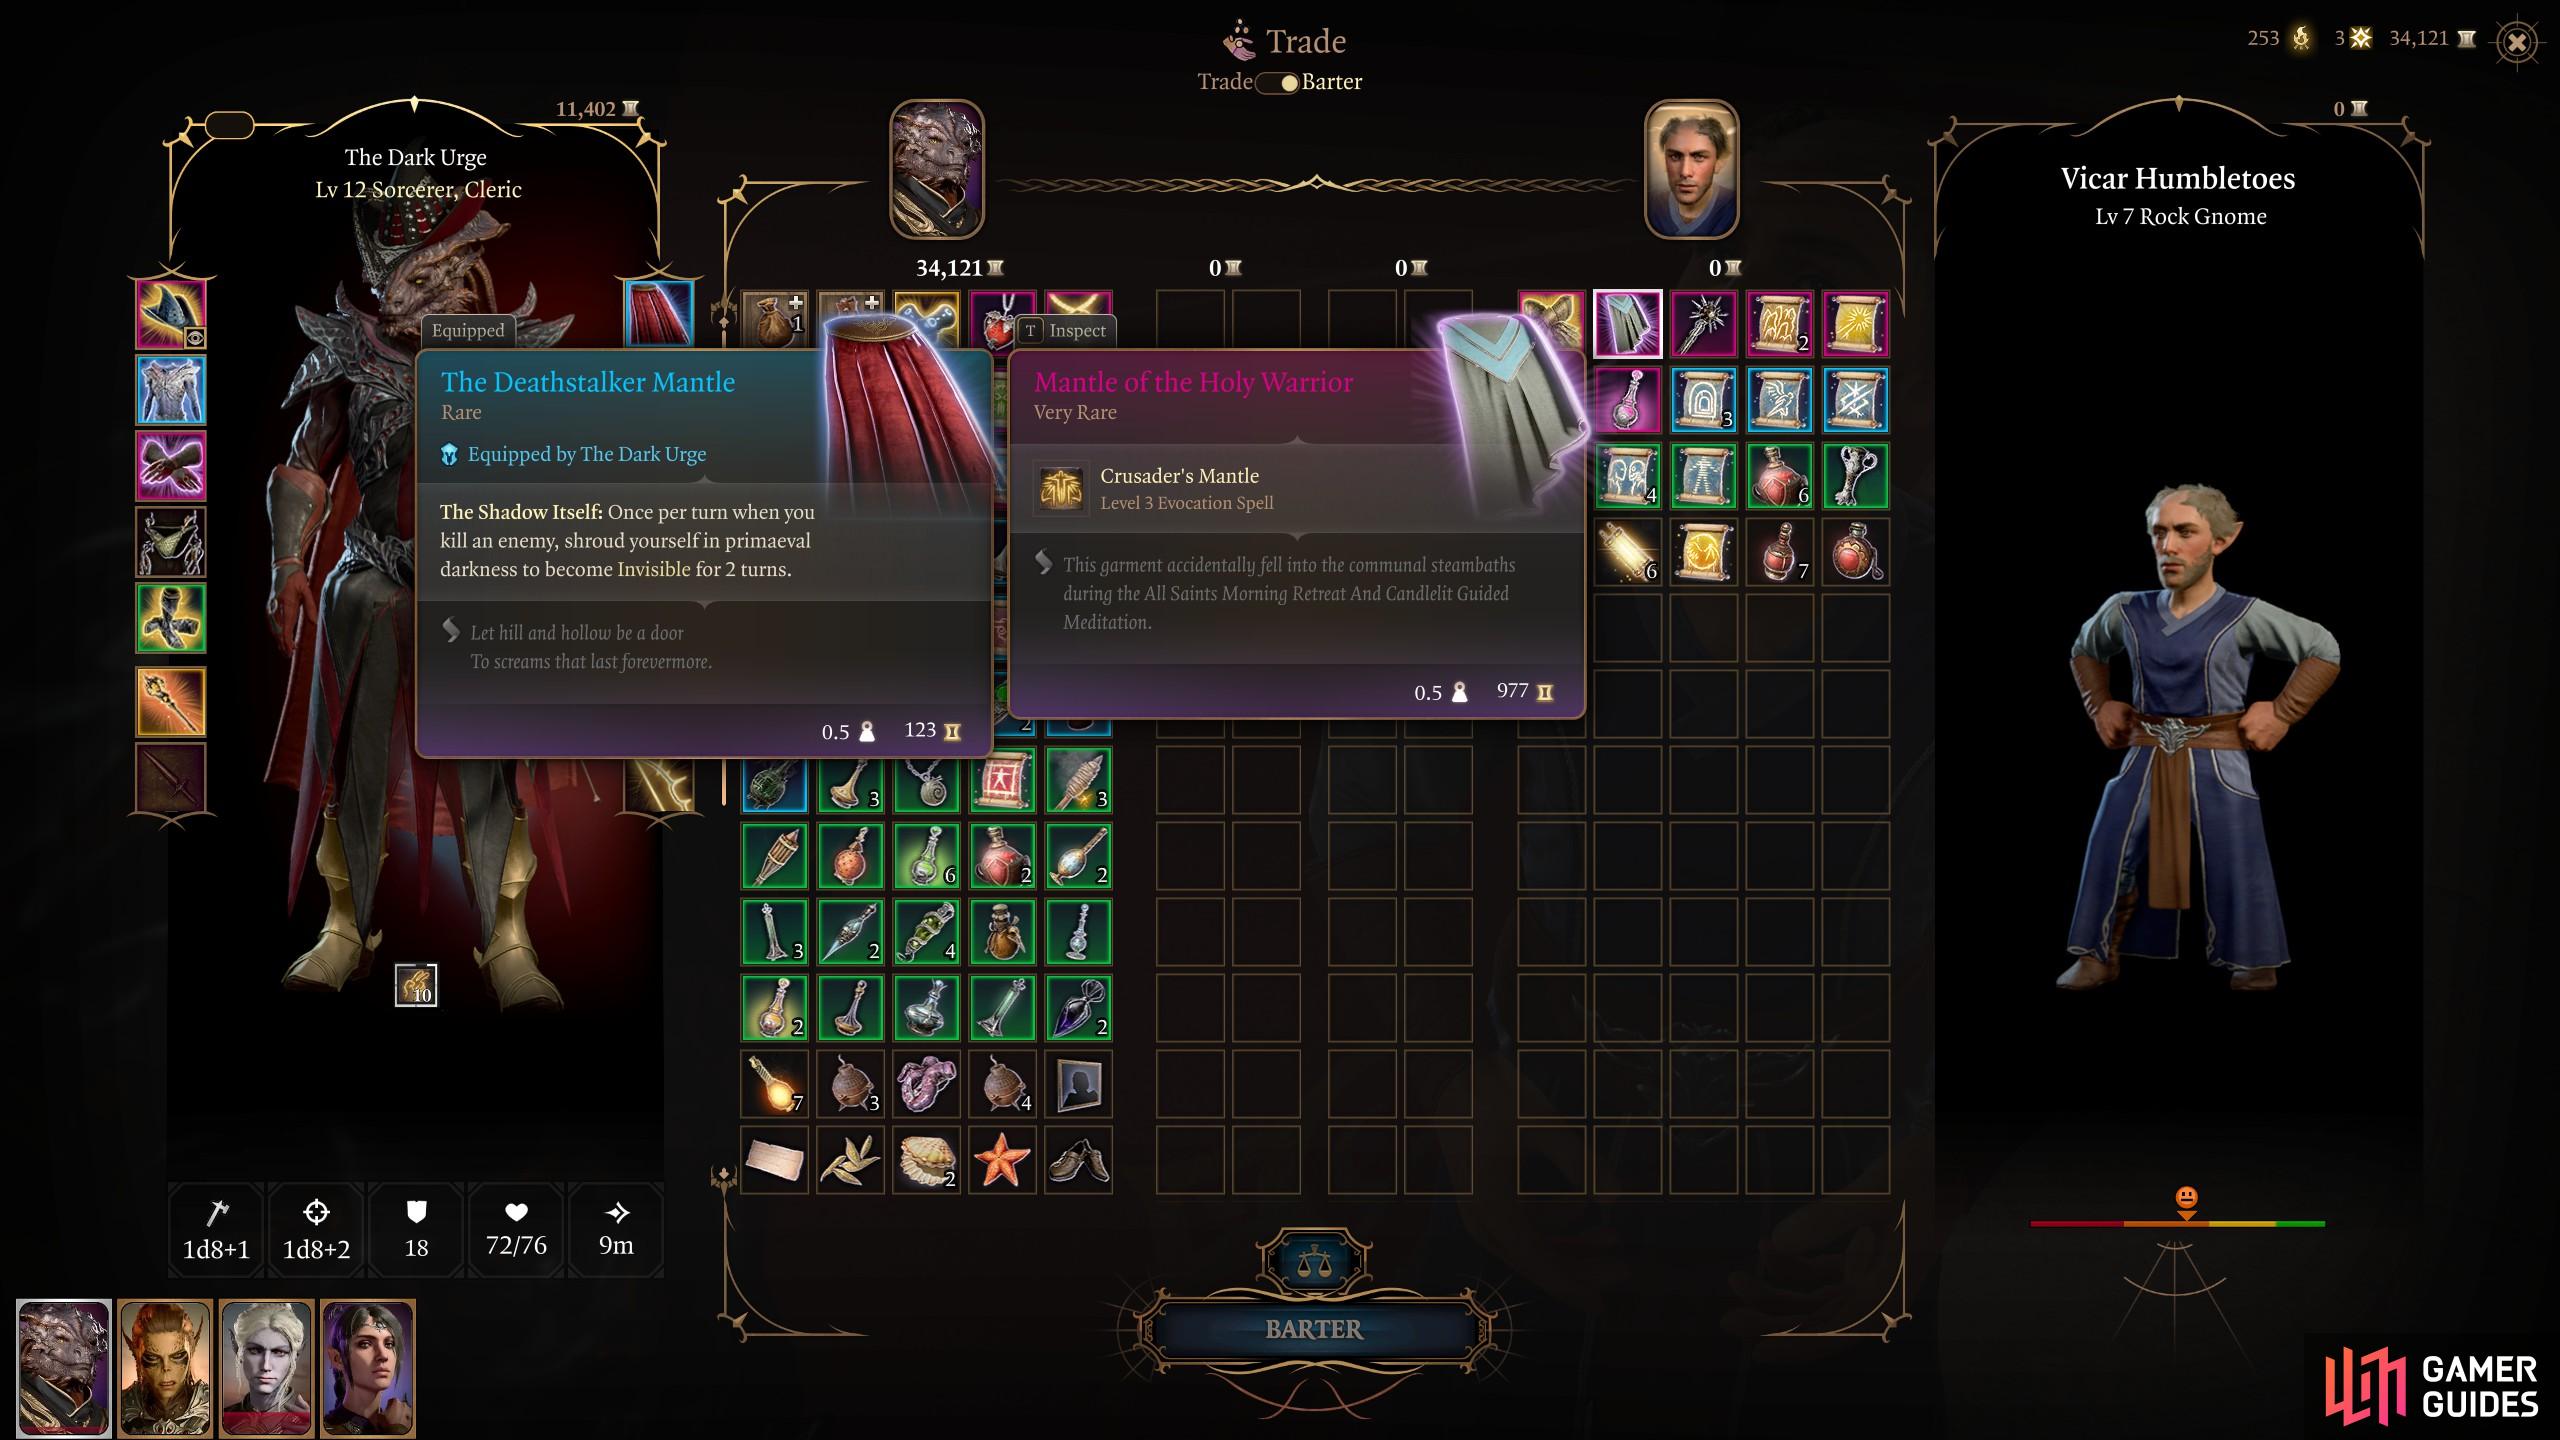Click the BARTER button
Viewport: 2560px width, 1440px height.
(1314, 1329)
